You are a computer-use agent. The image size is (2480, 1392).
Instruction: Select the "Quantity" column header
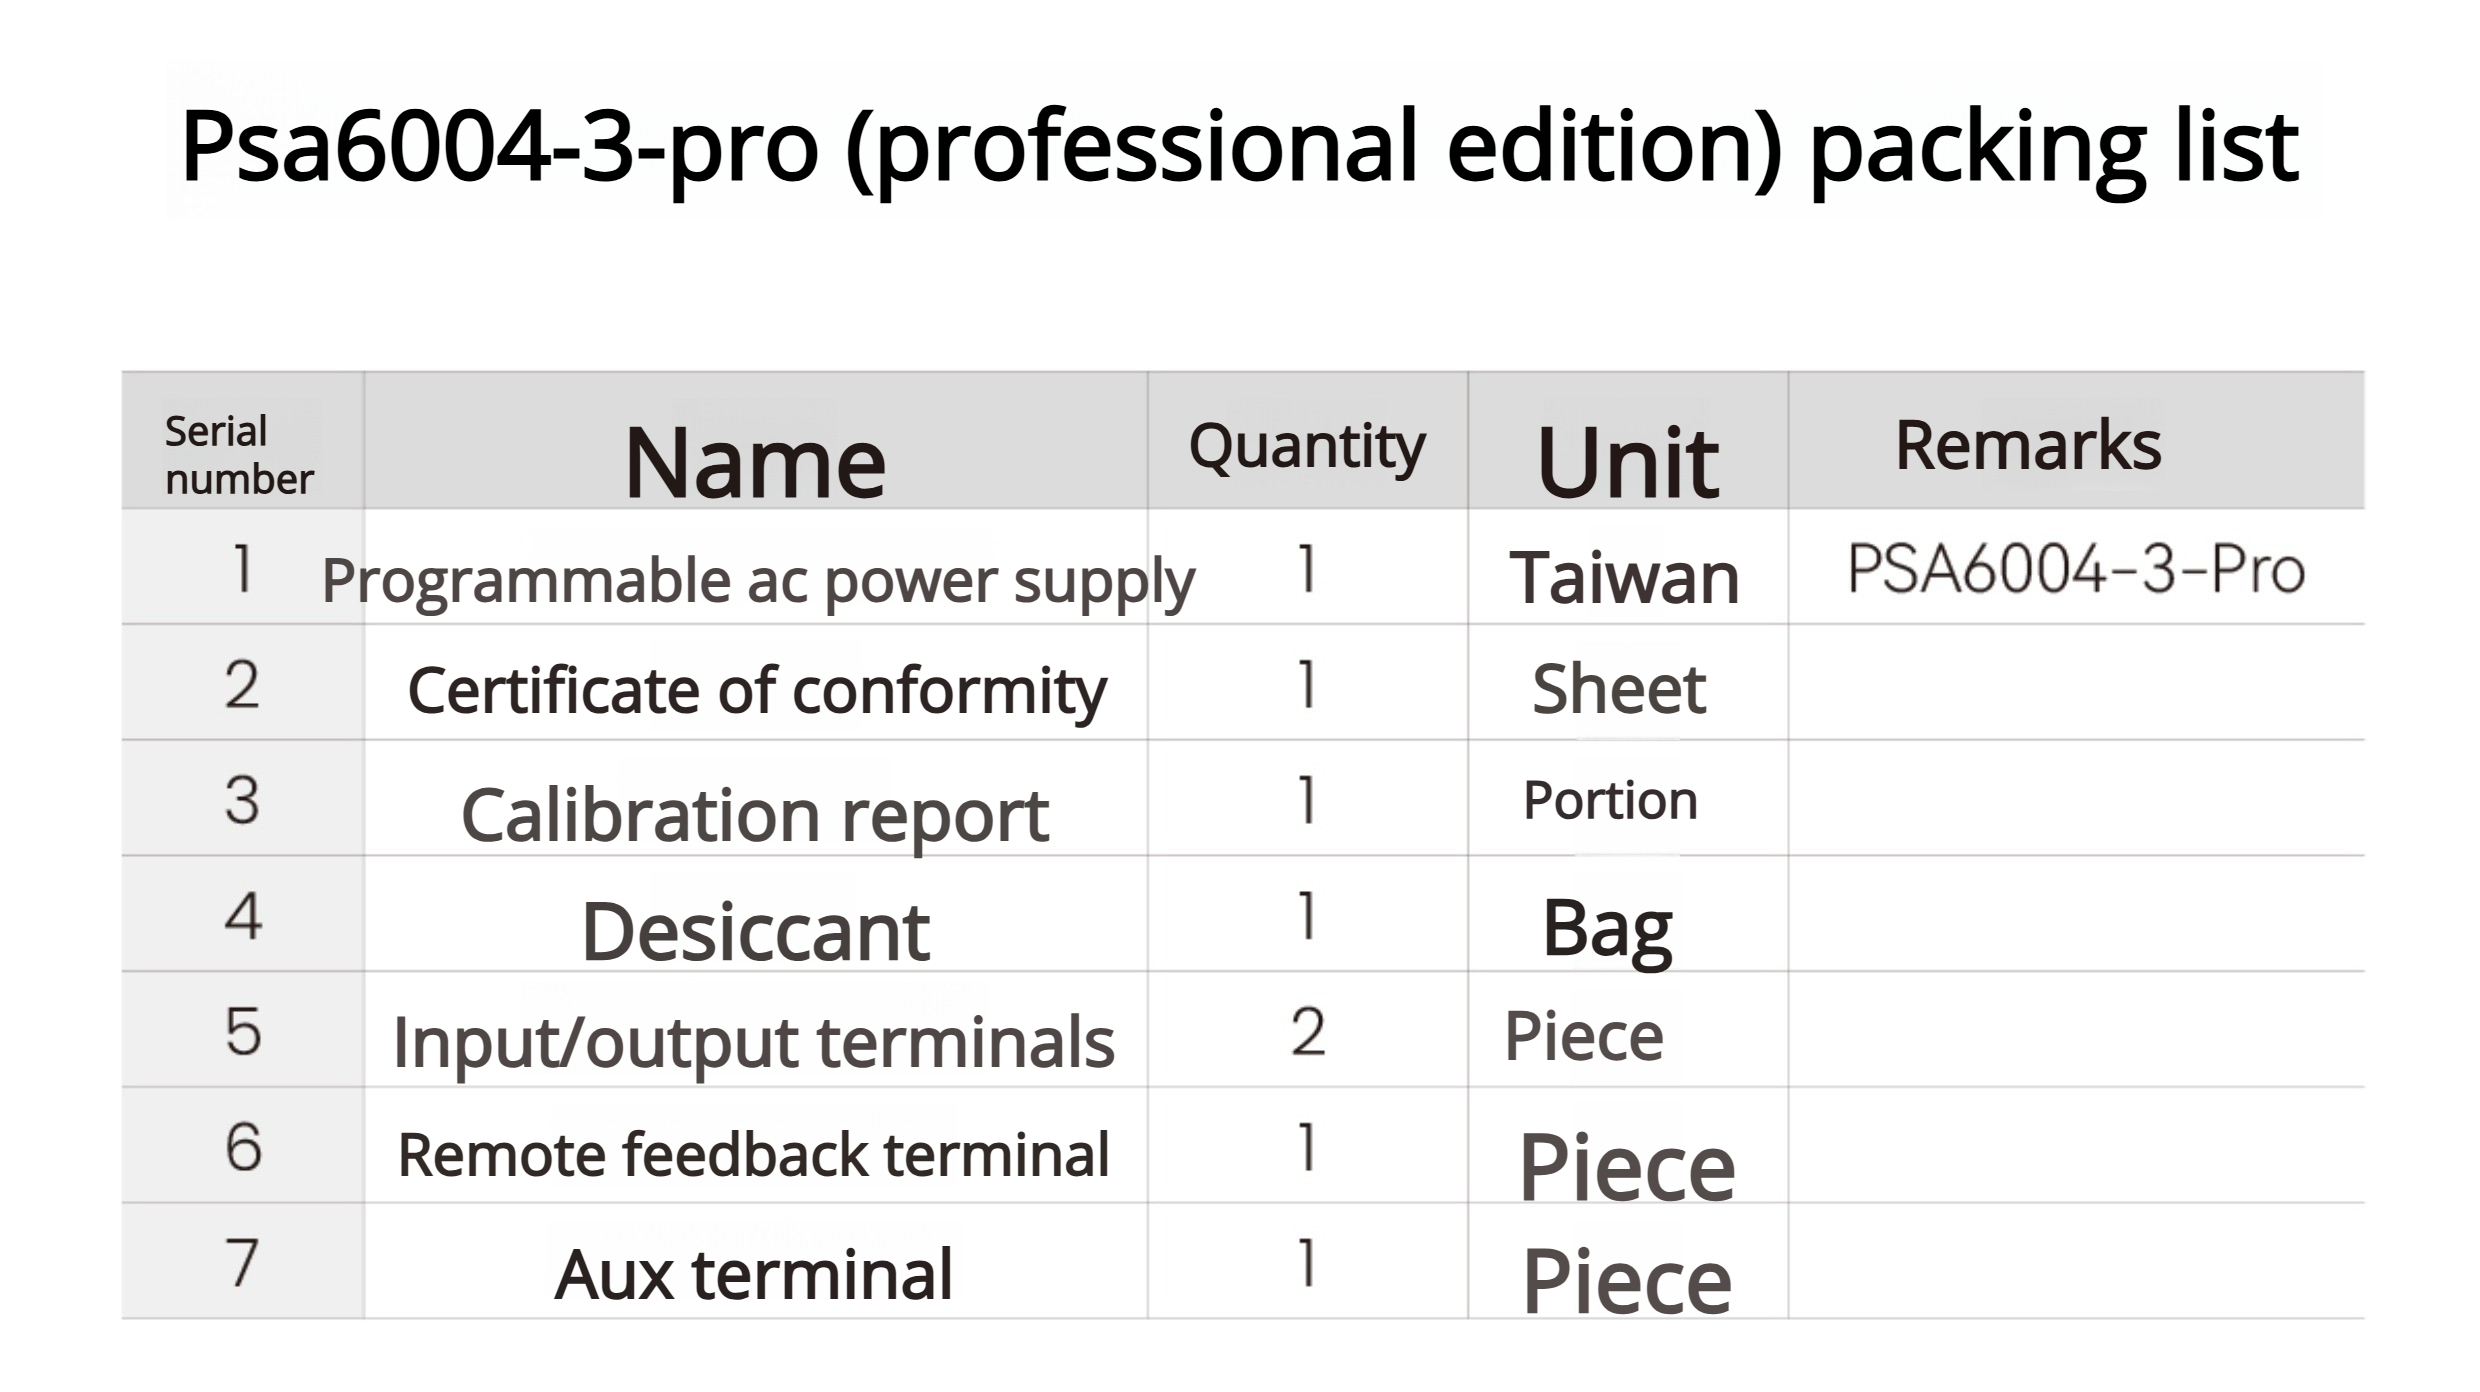tap(1307, 446)
